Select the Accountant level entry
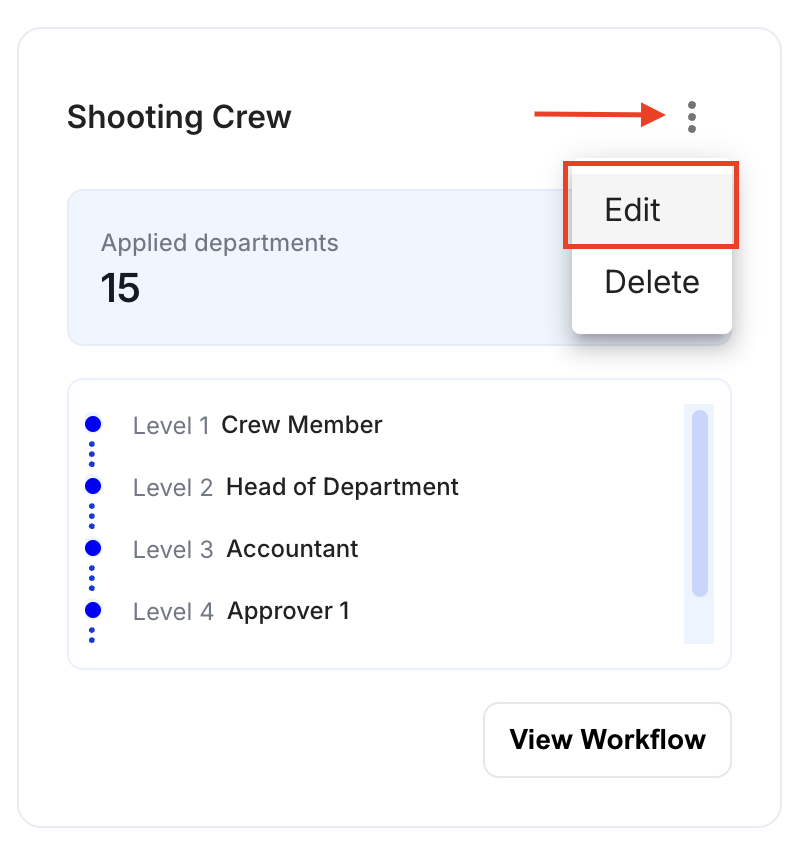 coord(292,549)
